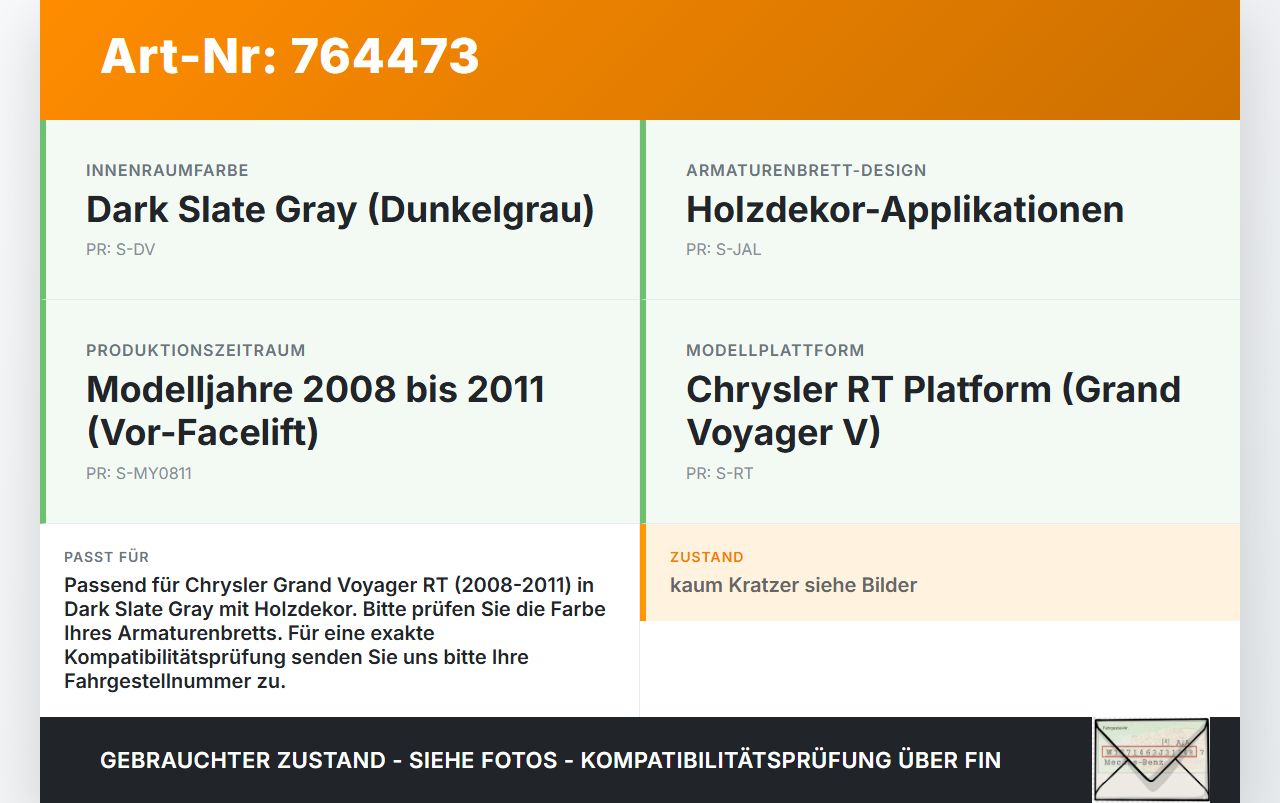The height and width of the screenshot is (803, 1280).
Task: Click the 'MODELLPLATTFORM' label
Action: [x=775, y=350]
